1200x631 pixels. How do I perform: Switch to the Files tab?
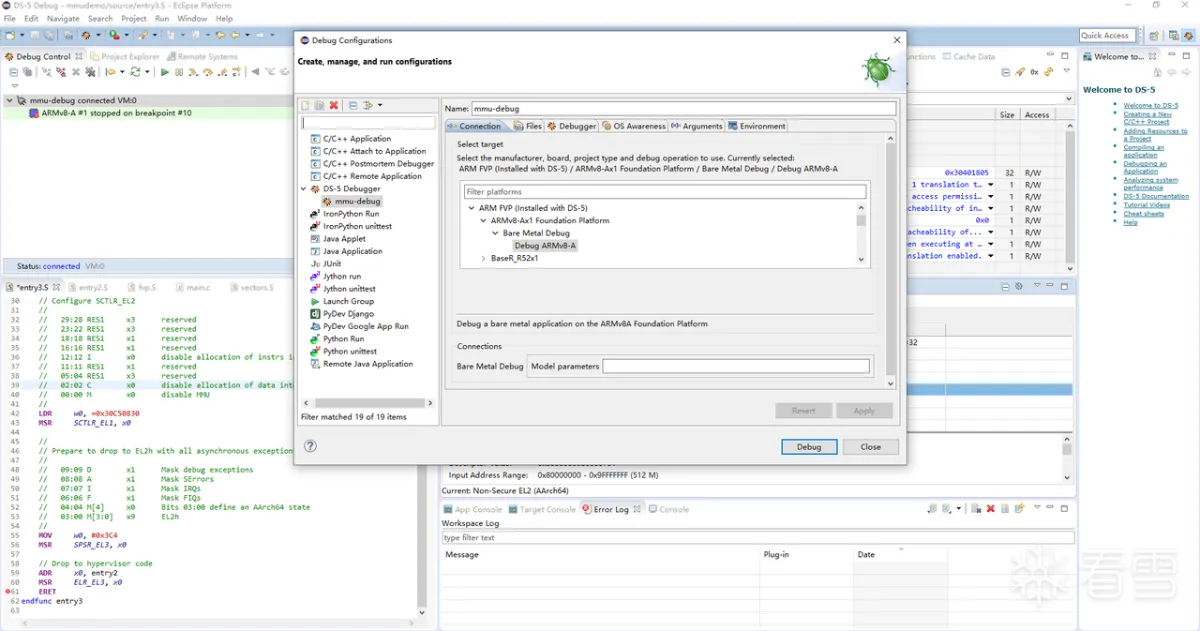pos(527,126)
